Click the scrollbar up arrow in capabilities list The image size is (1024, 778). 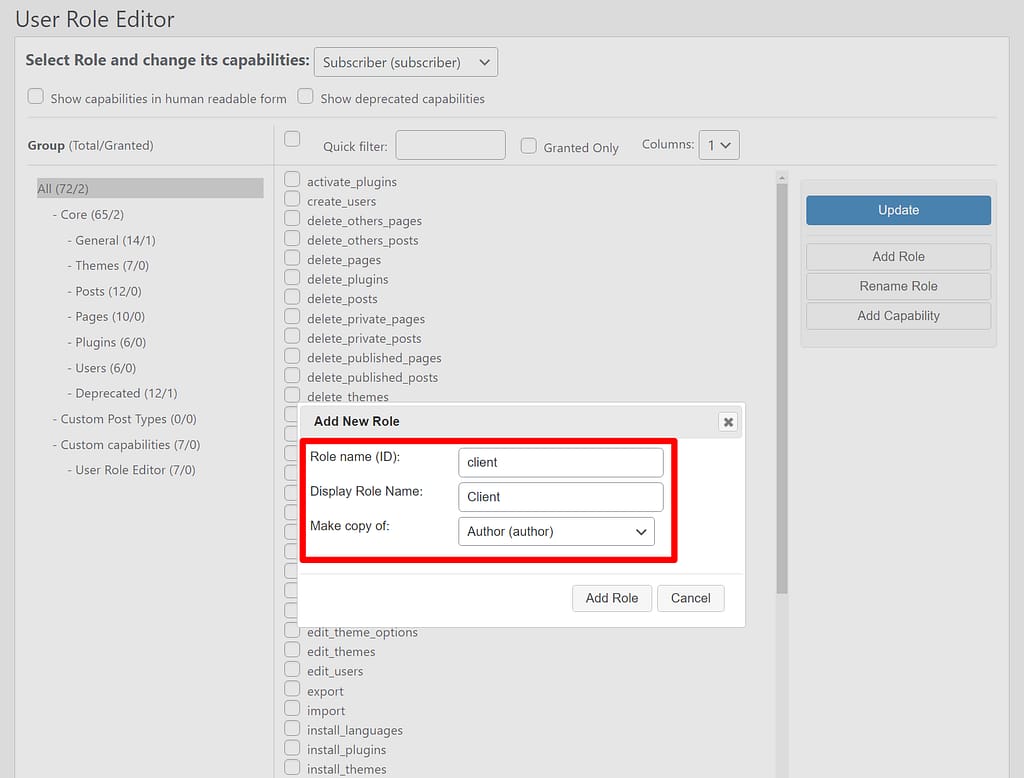coord(782,177)
